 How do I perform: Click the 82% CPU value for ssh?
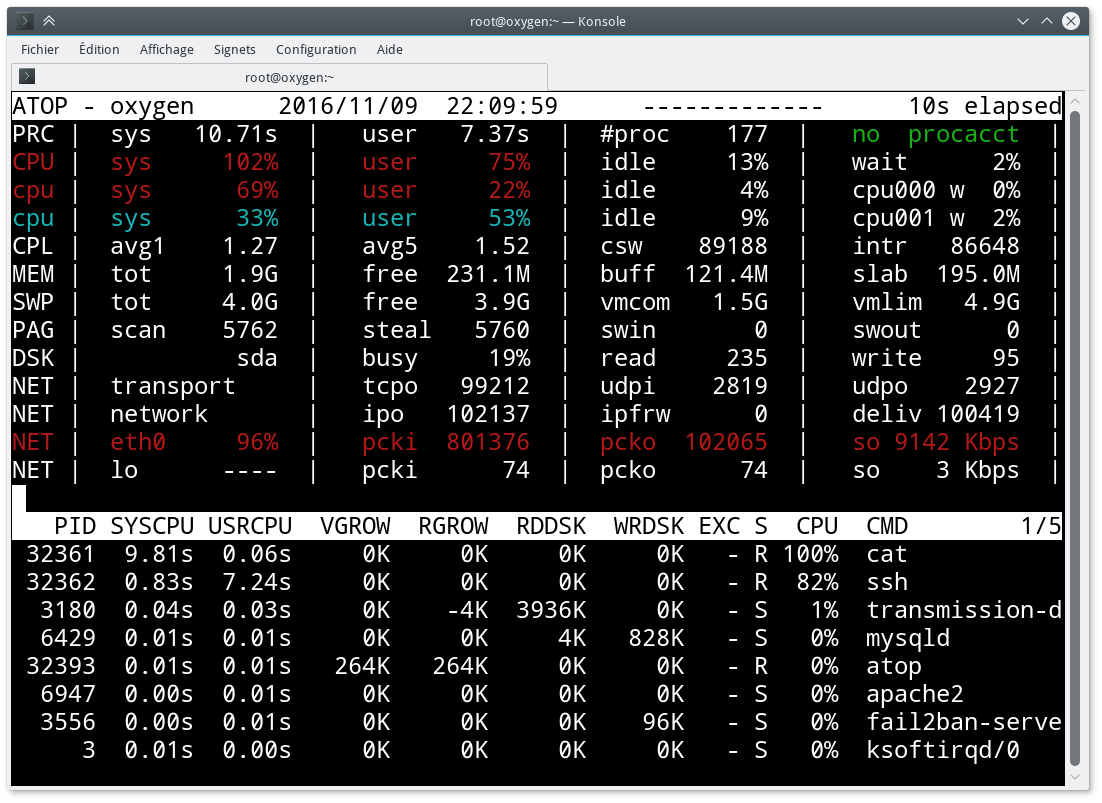(x=817, y=582)
